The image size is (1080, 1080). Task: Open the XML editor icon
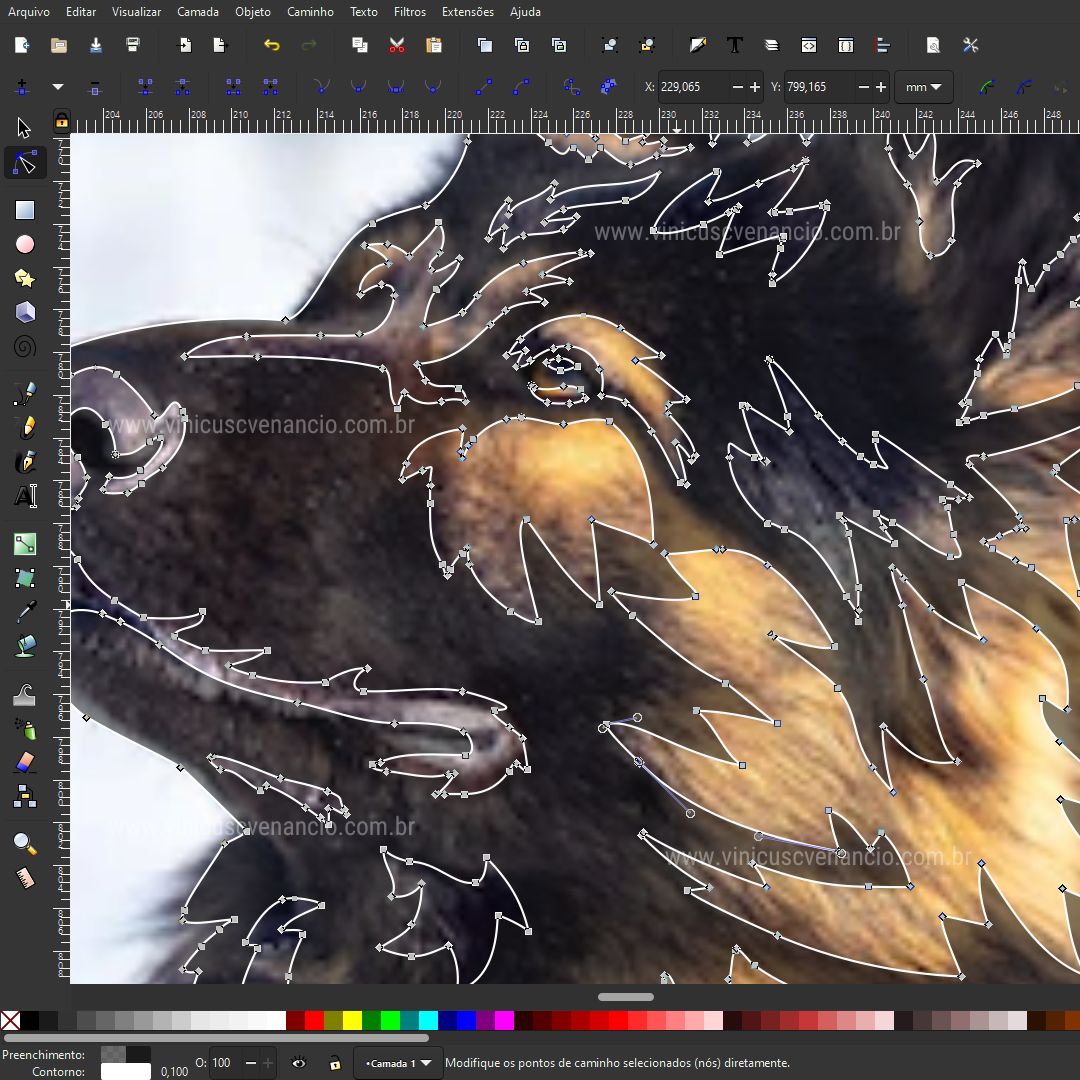(809, 45)
